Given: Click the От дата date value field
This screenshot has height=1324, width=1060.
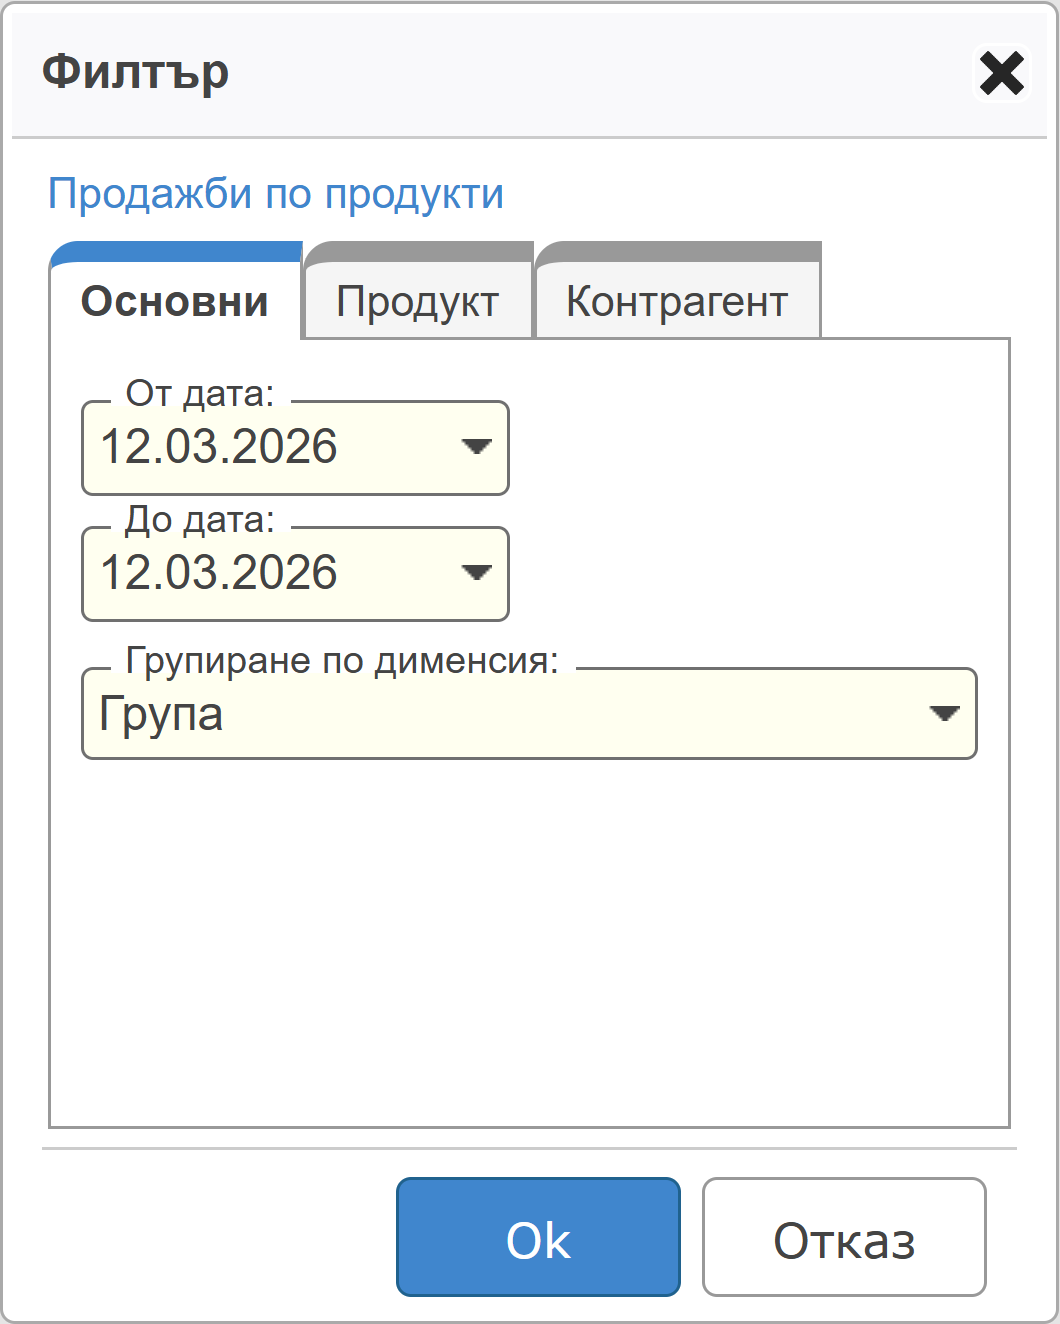Looking at the screenshot, I should point(260,447).
